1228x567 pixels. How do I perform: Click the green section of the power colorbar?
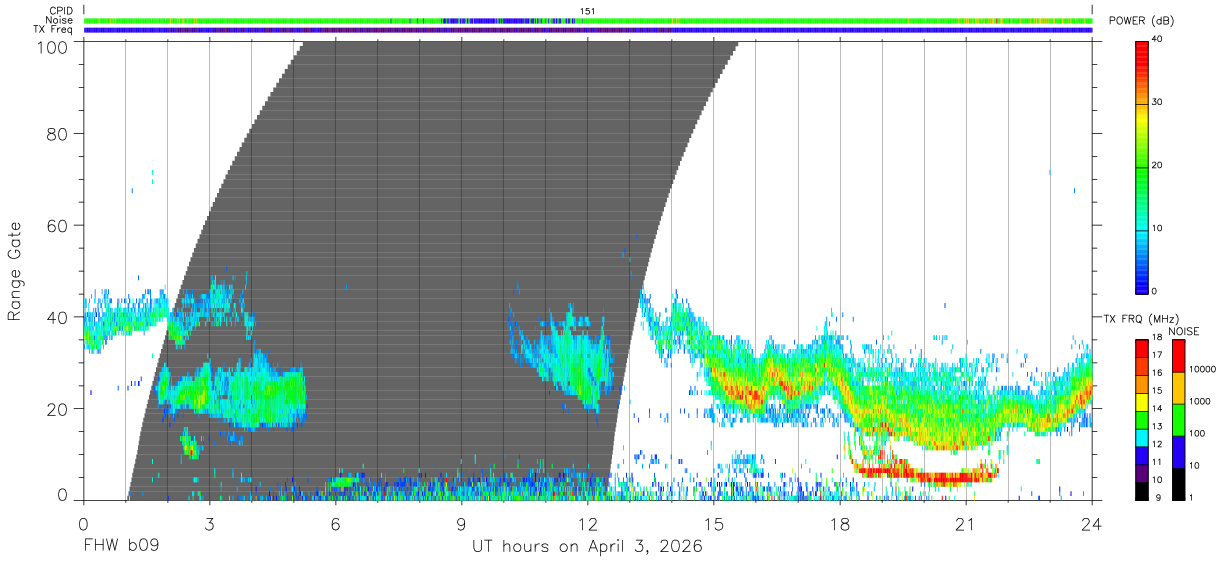(x=1142, y=185)
